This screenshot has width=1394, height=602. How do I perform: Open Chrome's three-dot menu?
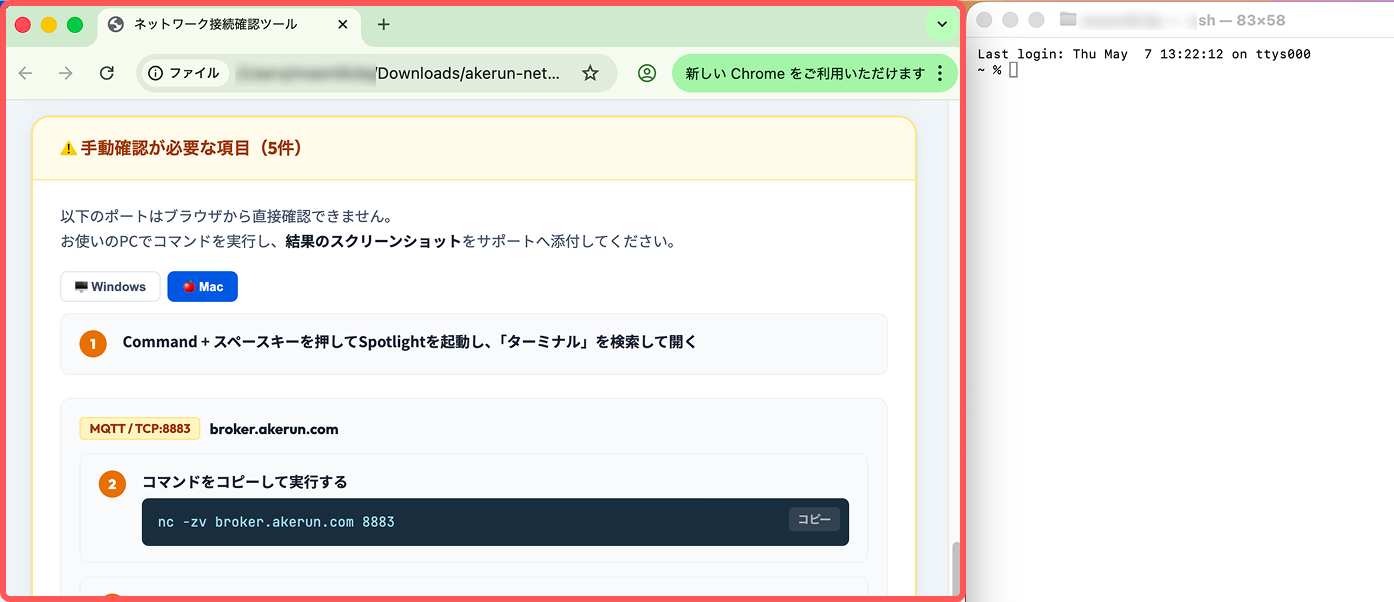click(939, 73)
